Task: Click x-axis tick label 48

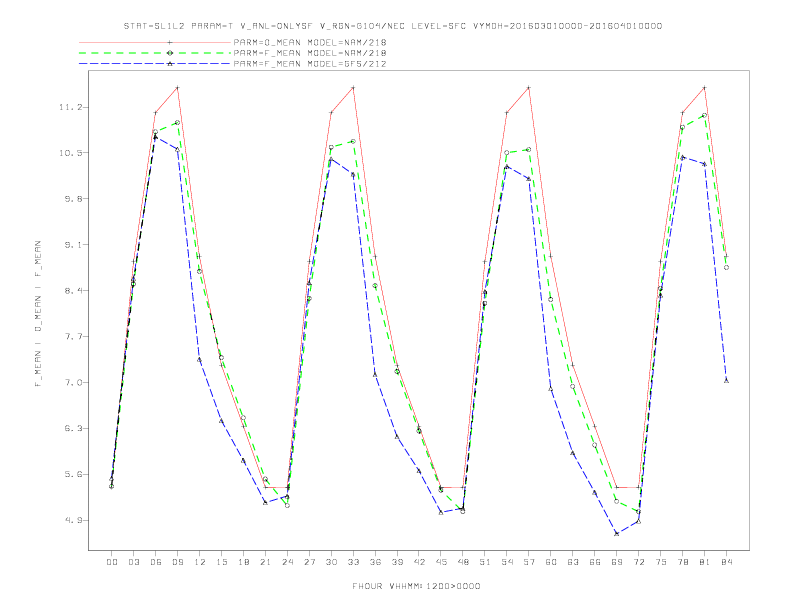Action: (463, 562)
